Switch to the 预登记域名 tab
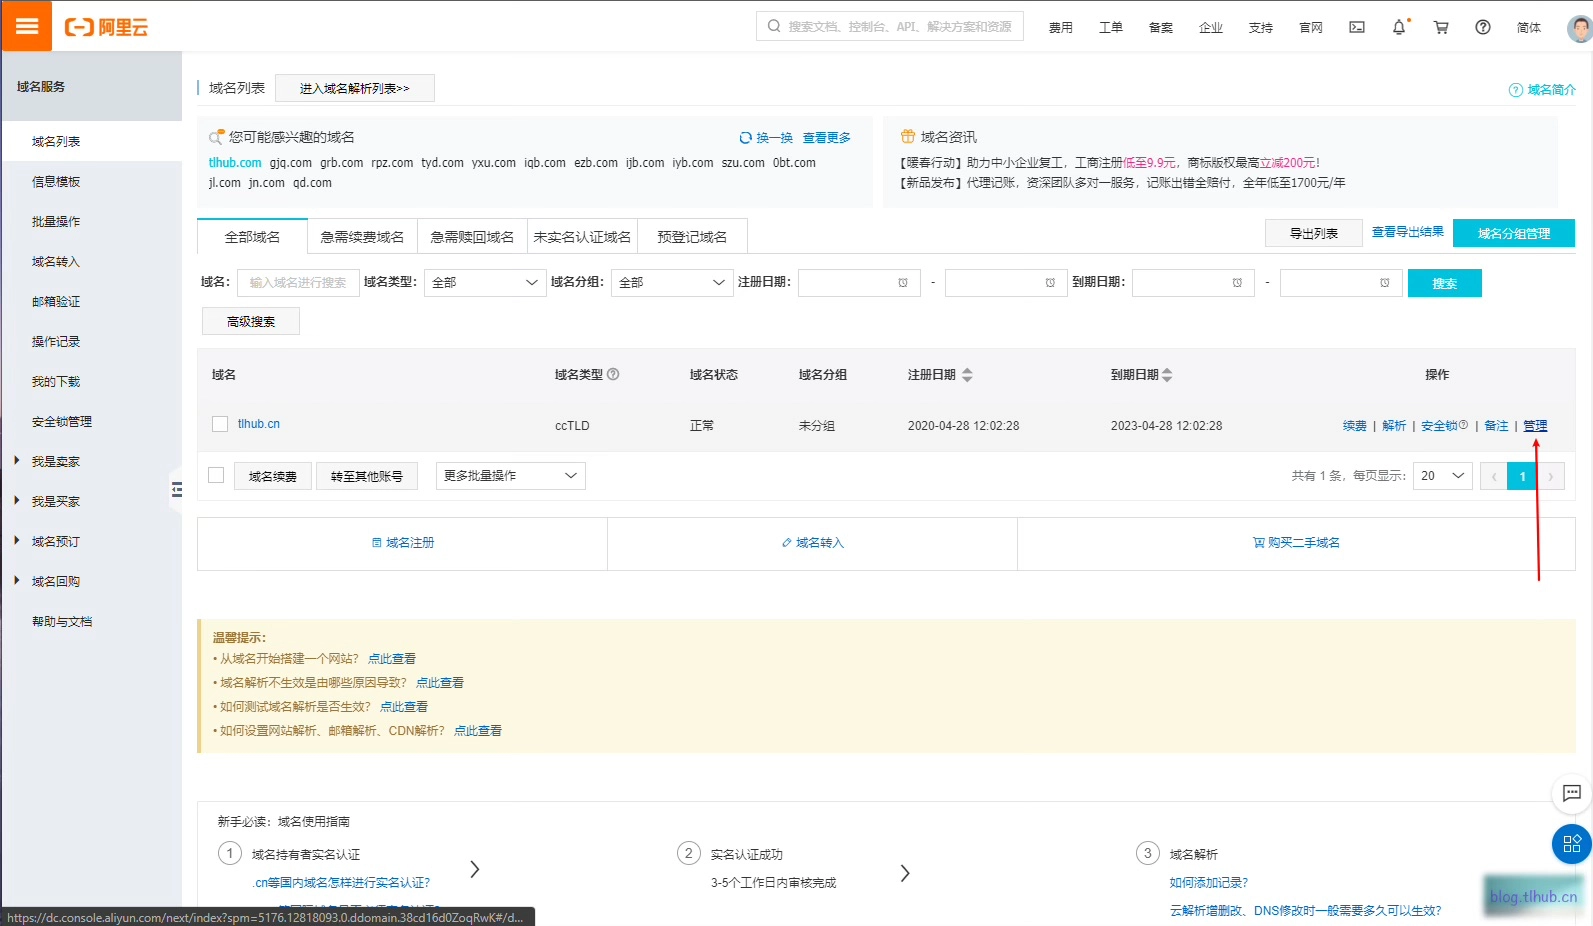Image resolution: width=1593 pixels, height=926 pixels. (x=692, y=237)
